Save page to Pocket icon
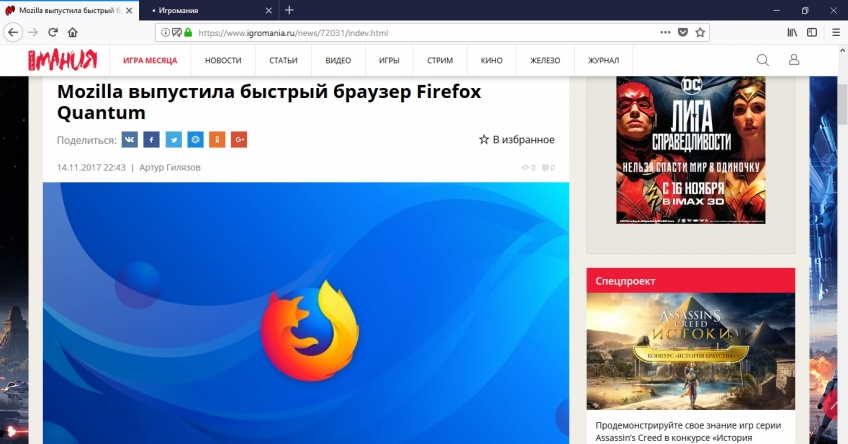Screen dimensions: 848x444 click(683, 32)
